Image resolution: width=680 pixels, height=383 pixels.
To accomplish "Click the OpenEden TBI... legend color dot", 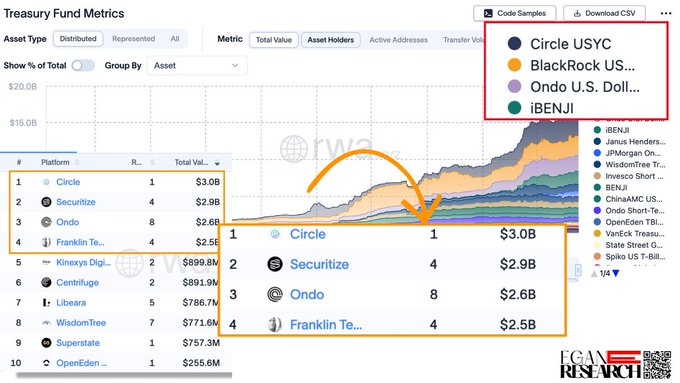I will pyautogui.click(x=597, y=222).
